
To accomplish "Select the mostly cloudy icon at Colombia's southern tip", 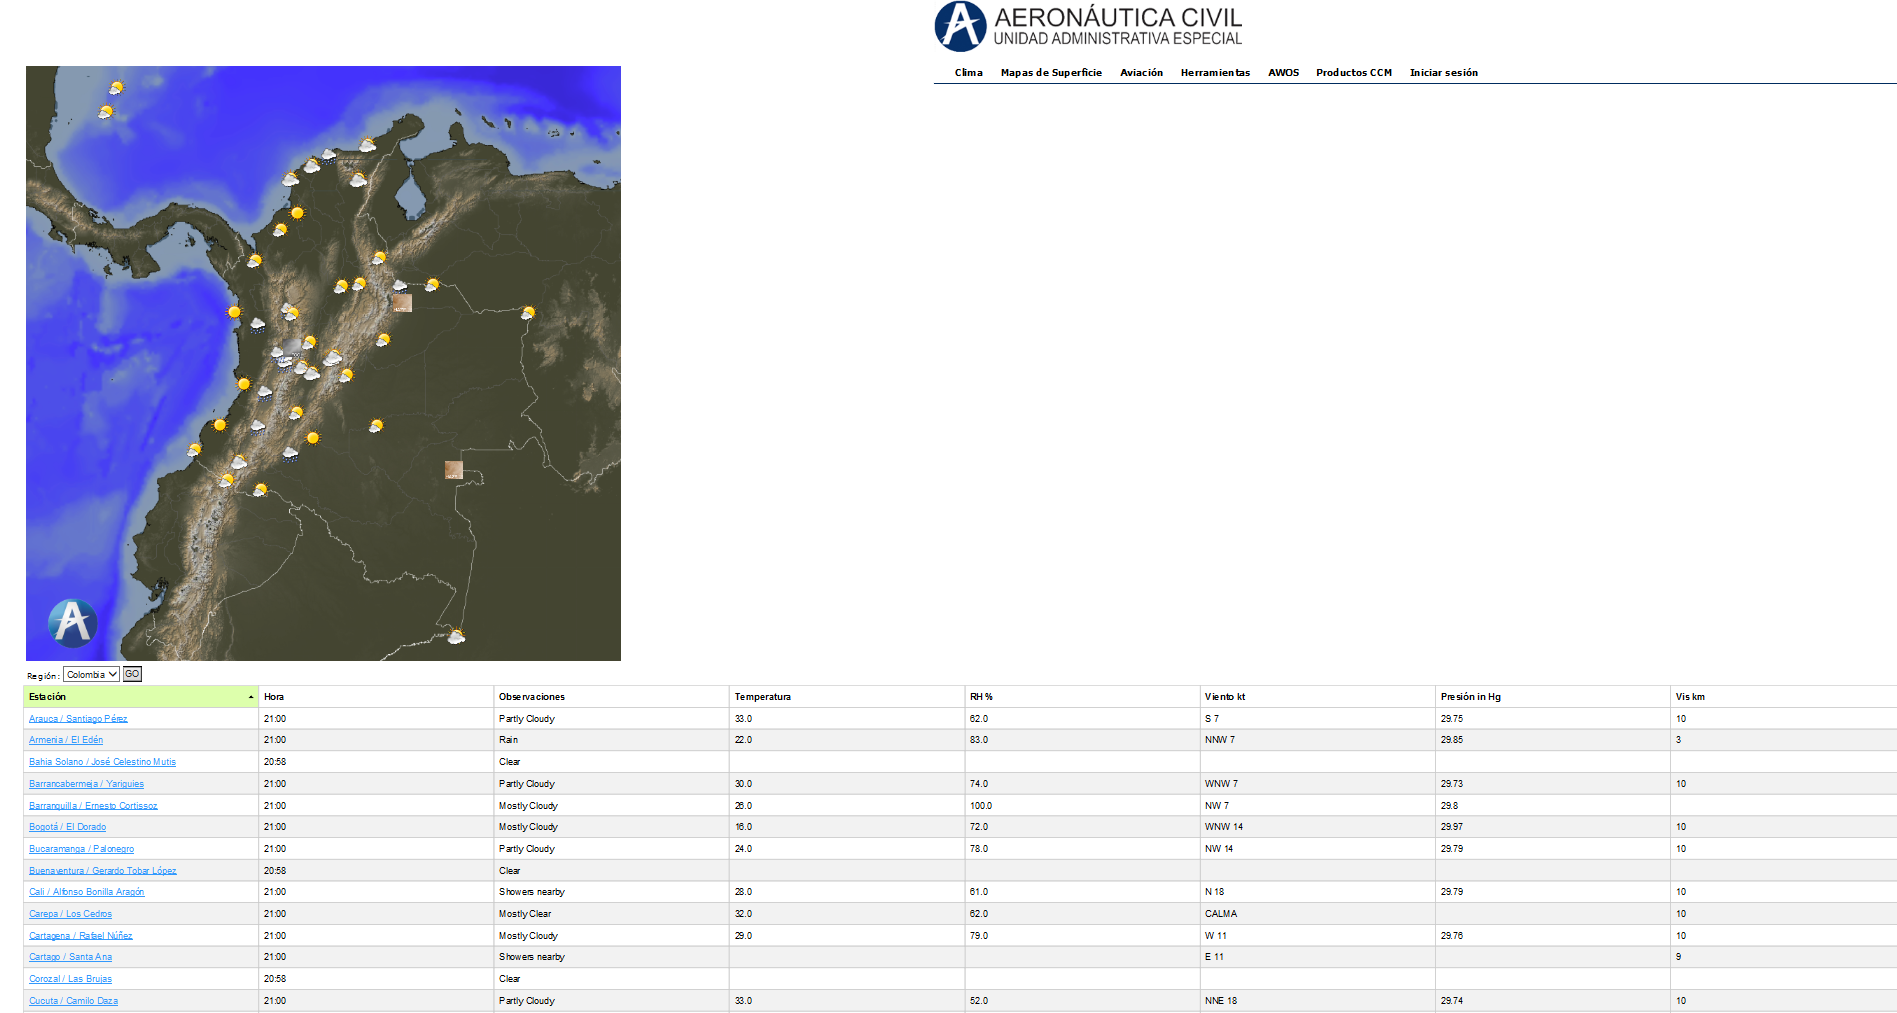I will pos(456,636).
